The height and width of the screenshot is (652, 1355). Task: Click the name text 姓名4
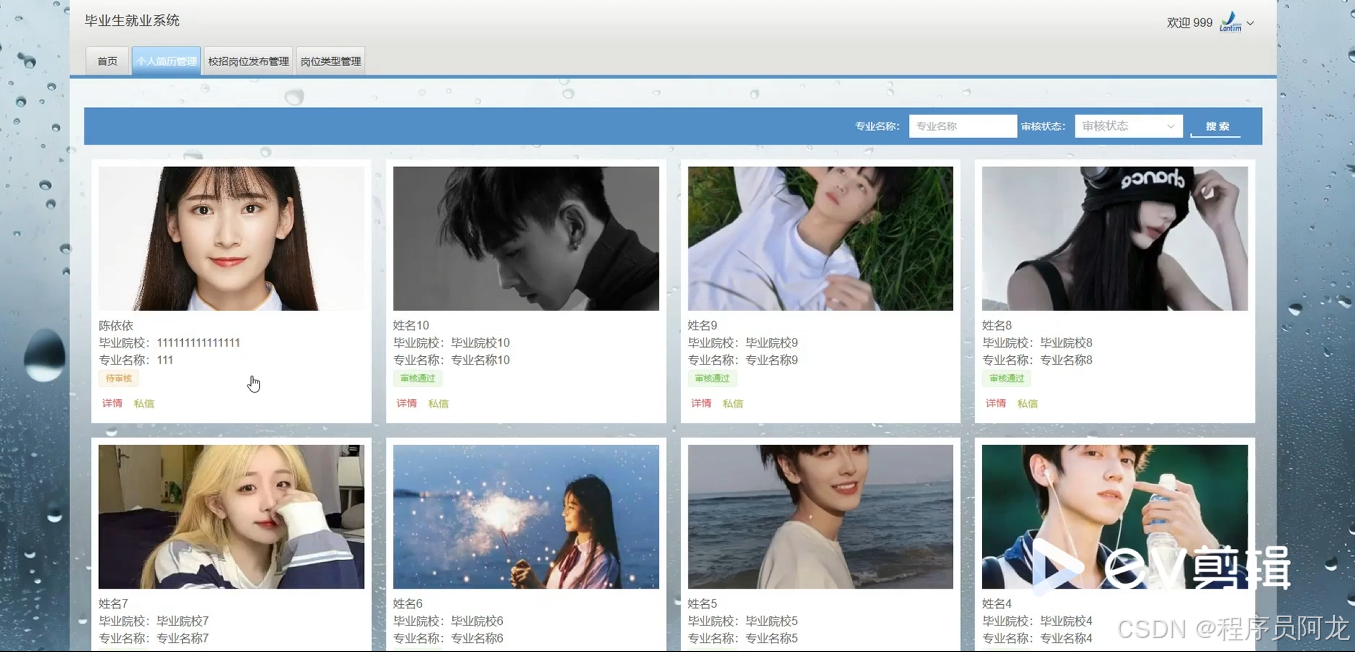tap(997, 604)
